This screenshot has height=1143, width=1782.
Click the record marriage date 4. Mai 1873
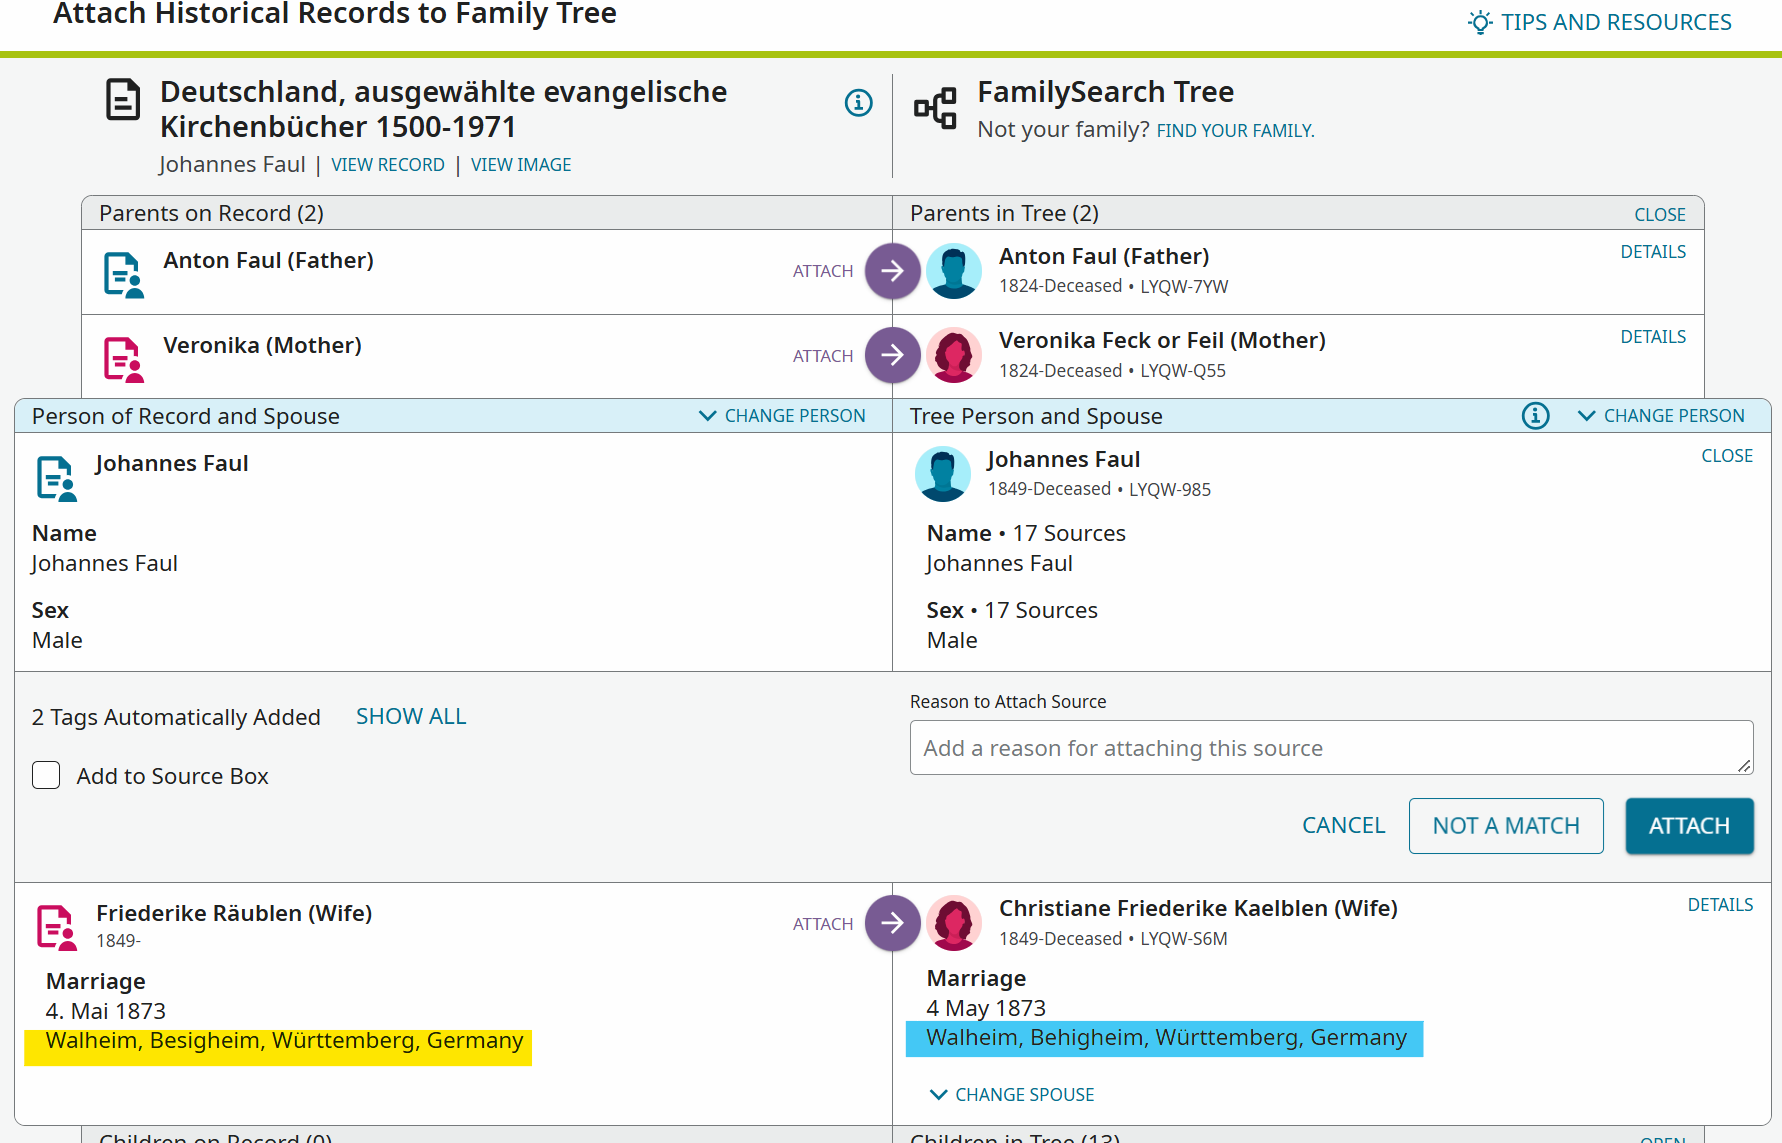[106, 1011]
